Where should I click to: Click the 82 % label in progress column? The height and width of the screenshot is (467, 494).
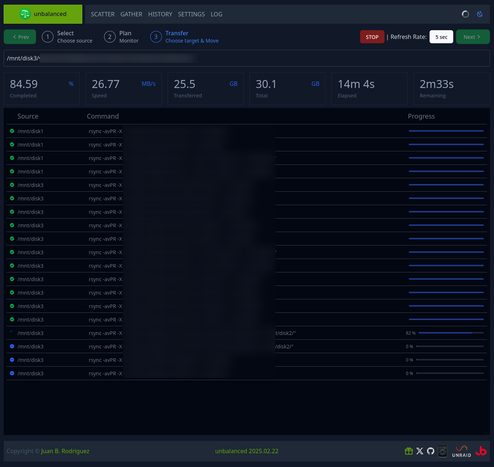[411, 333]
